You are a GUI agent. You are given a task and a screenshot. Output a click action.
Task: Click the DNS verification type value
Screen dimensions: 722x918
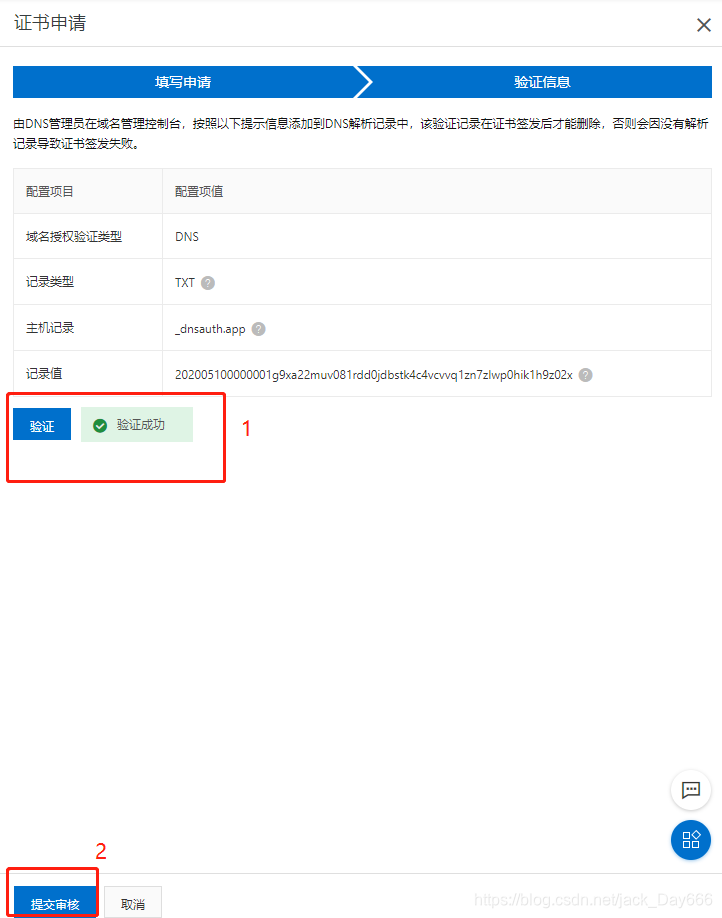point(187,237)
